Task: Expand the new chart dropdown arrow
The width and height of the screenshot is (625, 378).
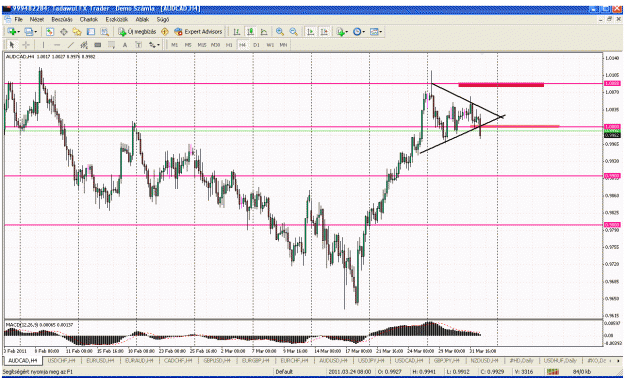Action: click(18, 32)
